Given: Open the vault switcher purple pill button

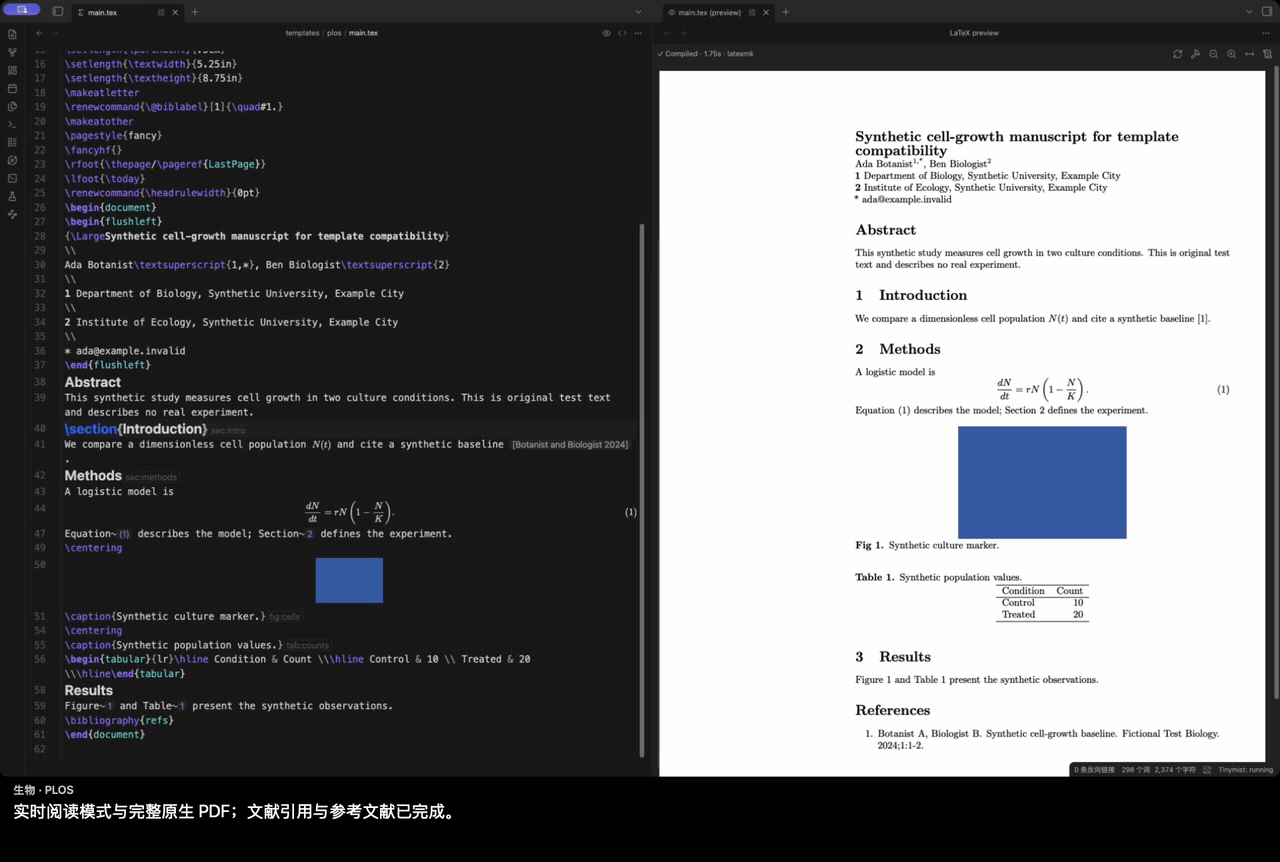Looking at the screenshot, I should (x=22, y=10).
